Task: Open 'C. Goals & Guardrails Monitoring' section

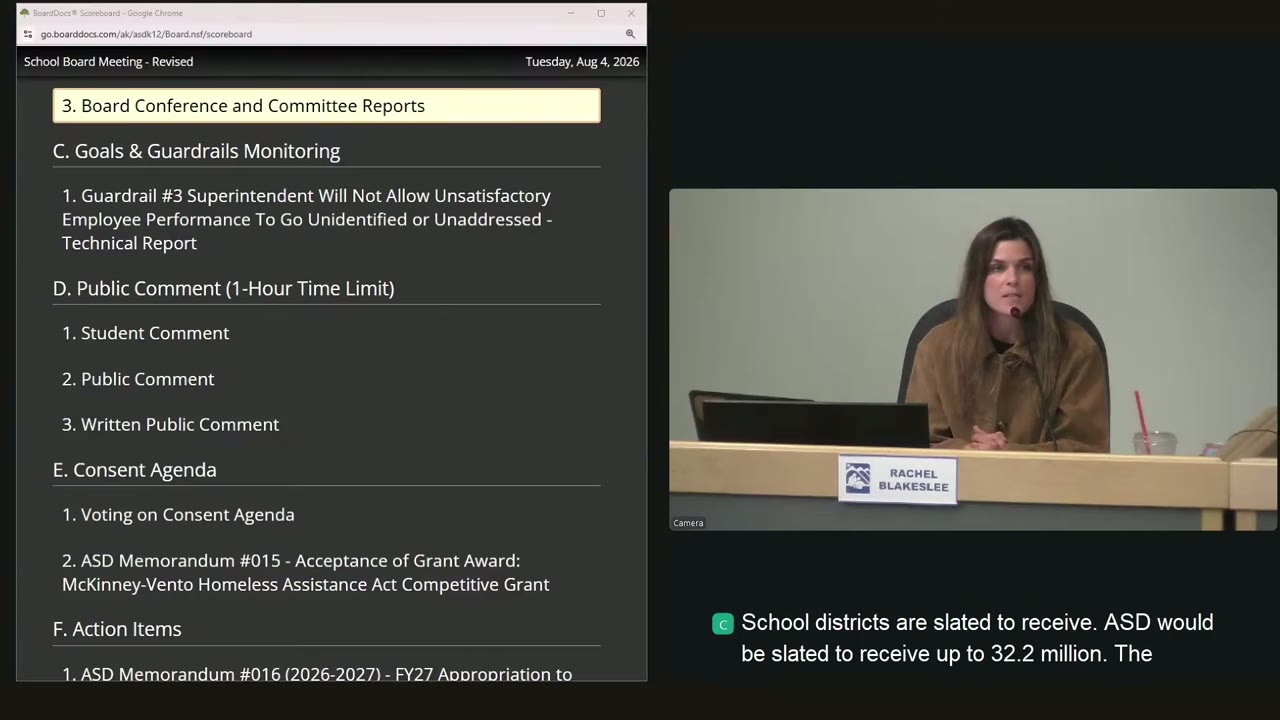Action: pos(196,151)
